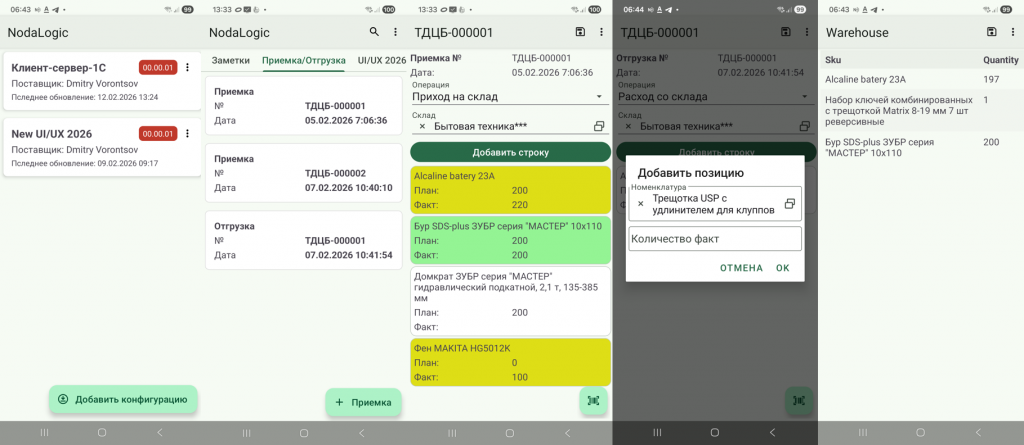Click the New UI/UX 2026 configuration title

click(x=52, y=134)
